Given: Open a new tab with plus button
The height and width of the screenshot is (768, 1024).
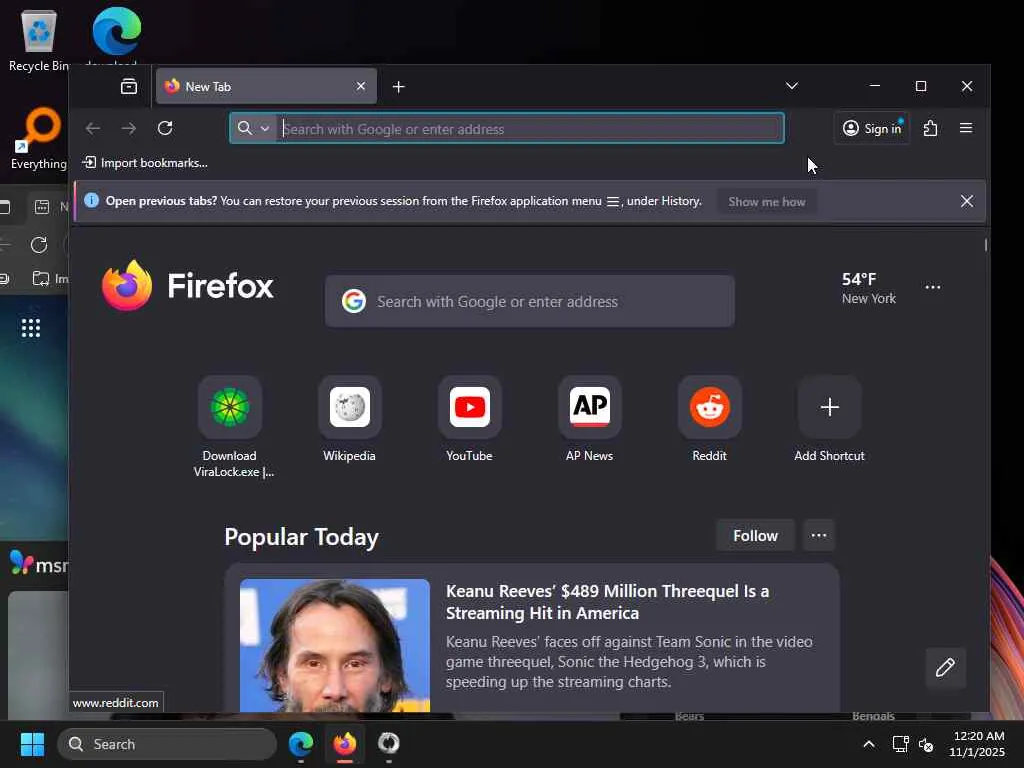Looking at the screenshot, I should 398,86.
